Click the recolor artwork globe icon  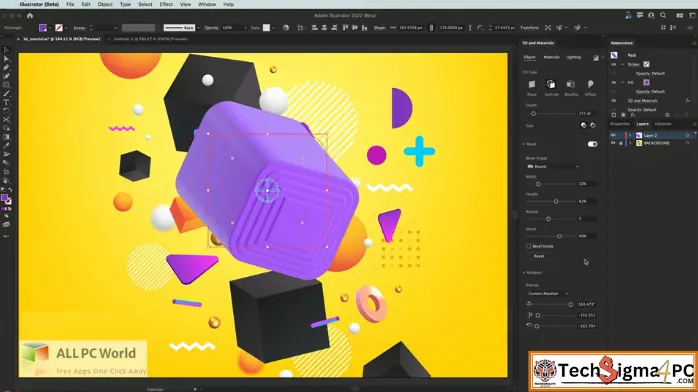pyautogui.click(x=286, y=28)
